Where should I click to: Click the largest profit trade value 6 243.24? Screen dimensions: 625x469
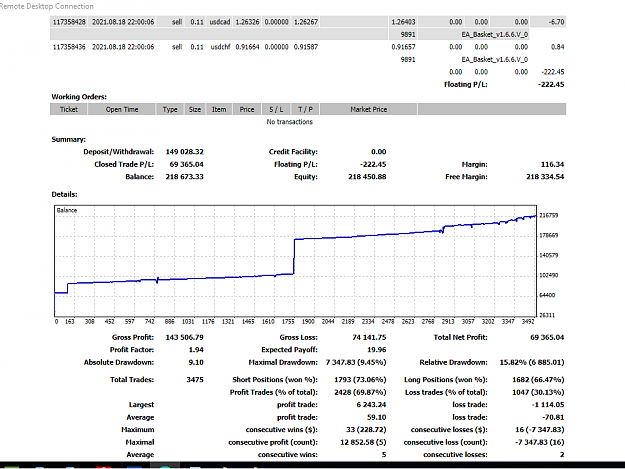[x=371, y=405]
